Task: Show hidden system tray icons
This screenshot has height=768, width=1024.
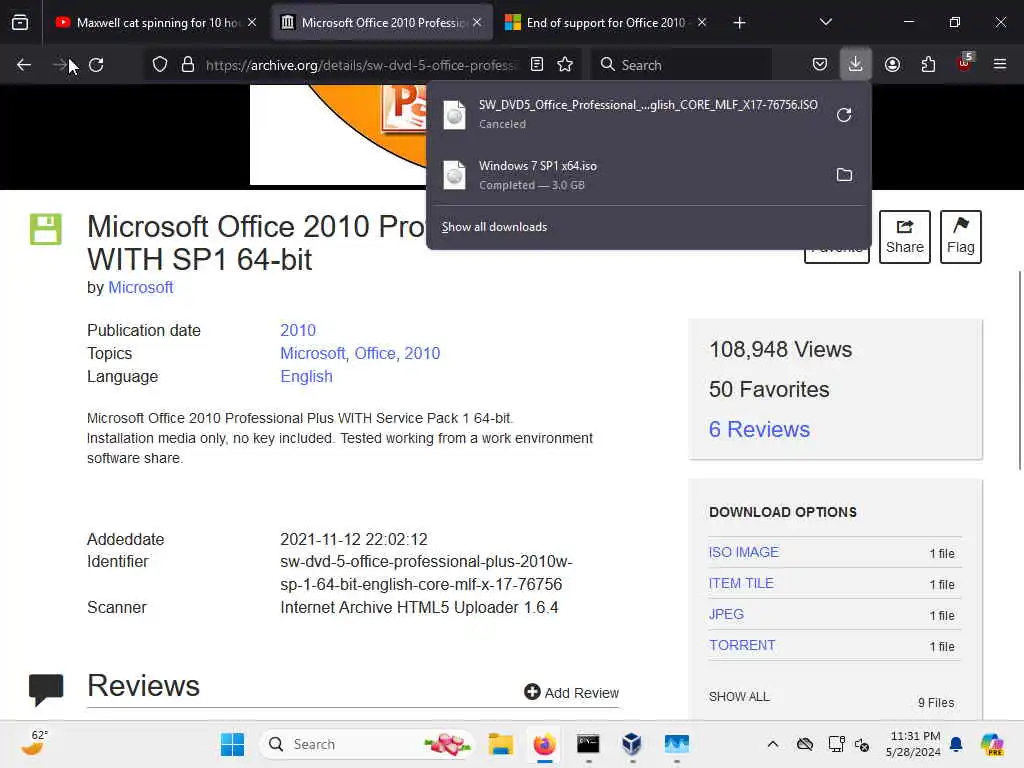Action: pos(773,744)
